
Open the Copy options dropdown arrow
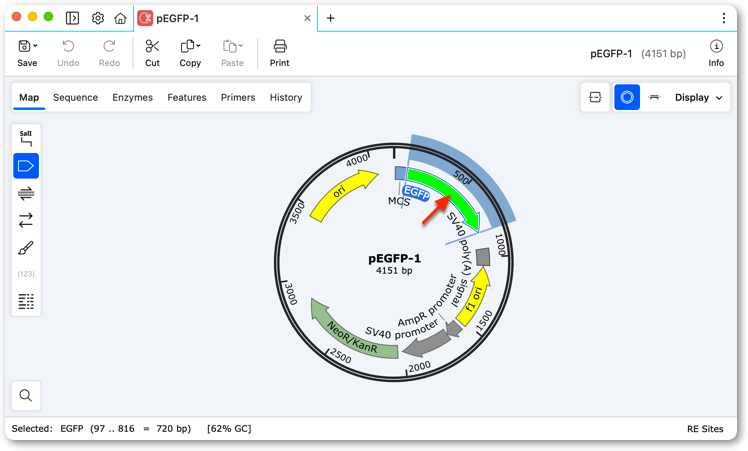point(198,46)
